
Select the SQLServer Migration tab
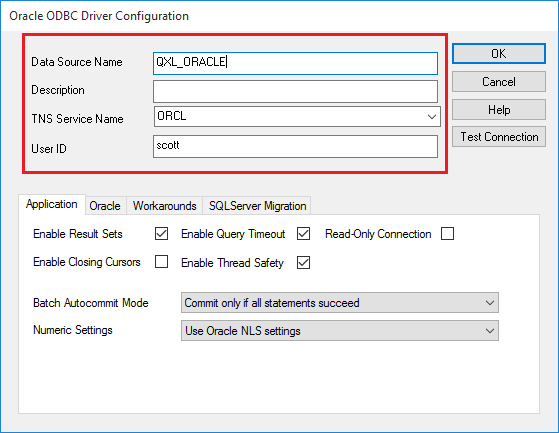[x=257, y=206]
